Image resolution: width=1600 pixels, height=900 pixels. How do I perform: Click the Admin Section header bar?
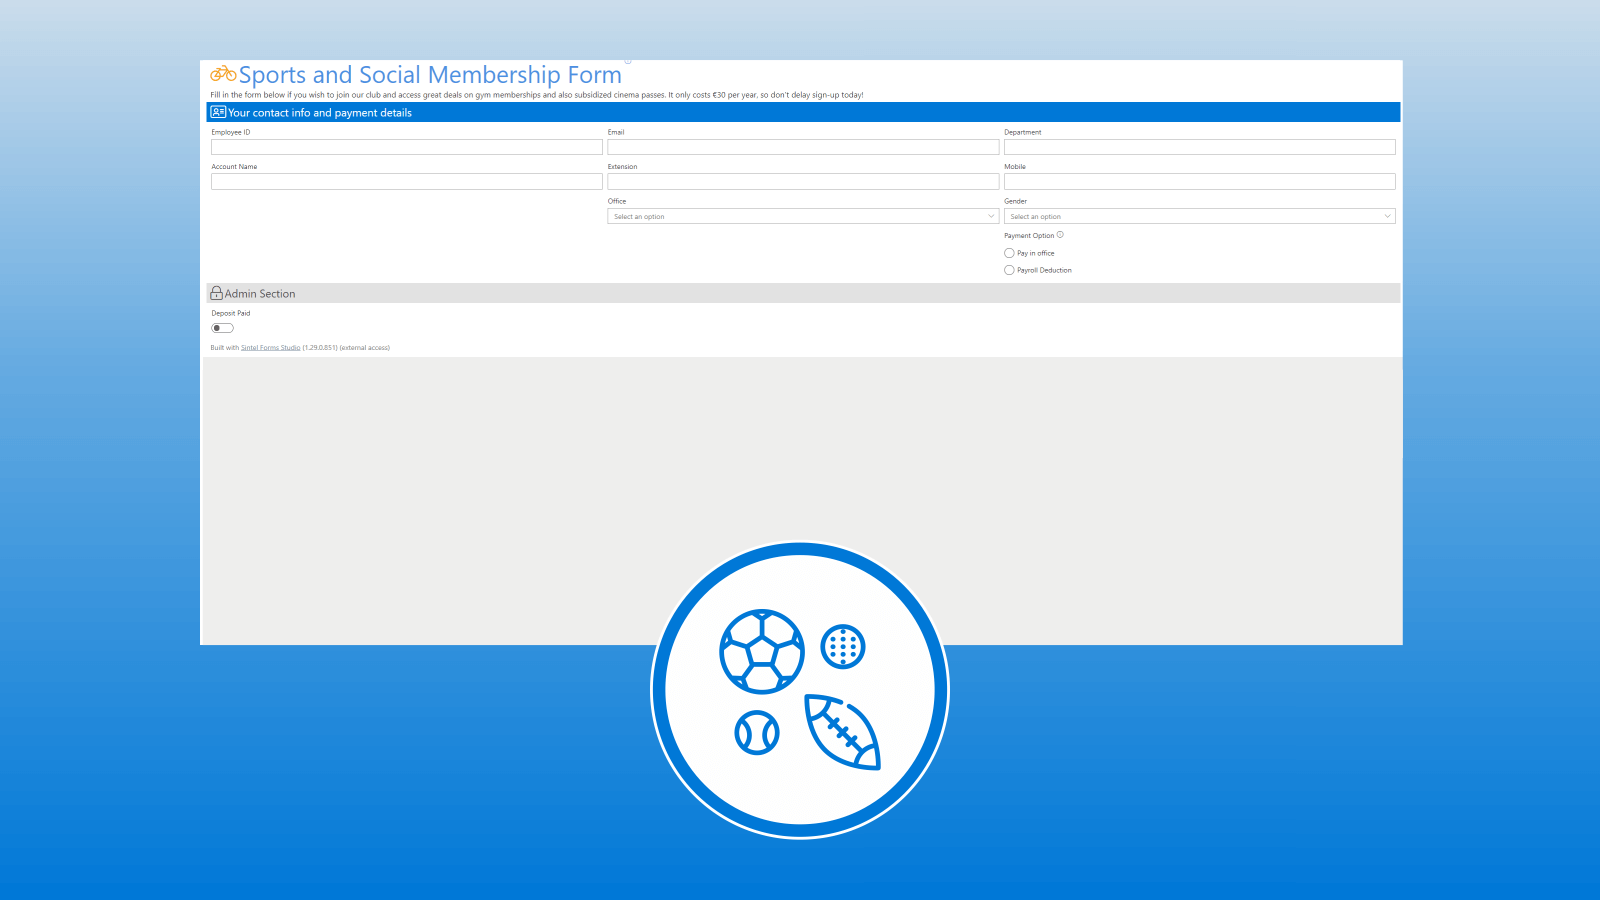(802, 293)
